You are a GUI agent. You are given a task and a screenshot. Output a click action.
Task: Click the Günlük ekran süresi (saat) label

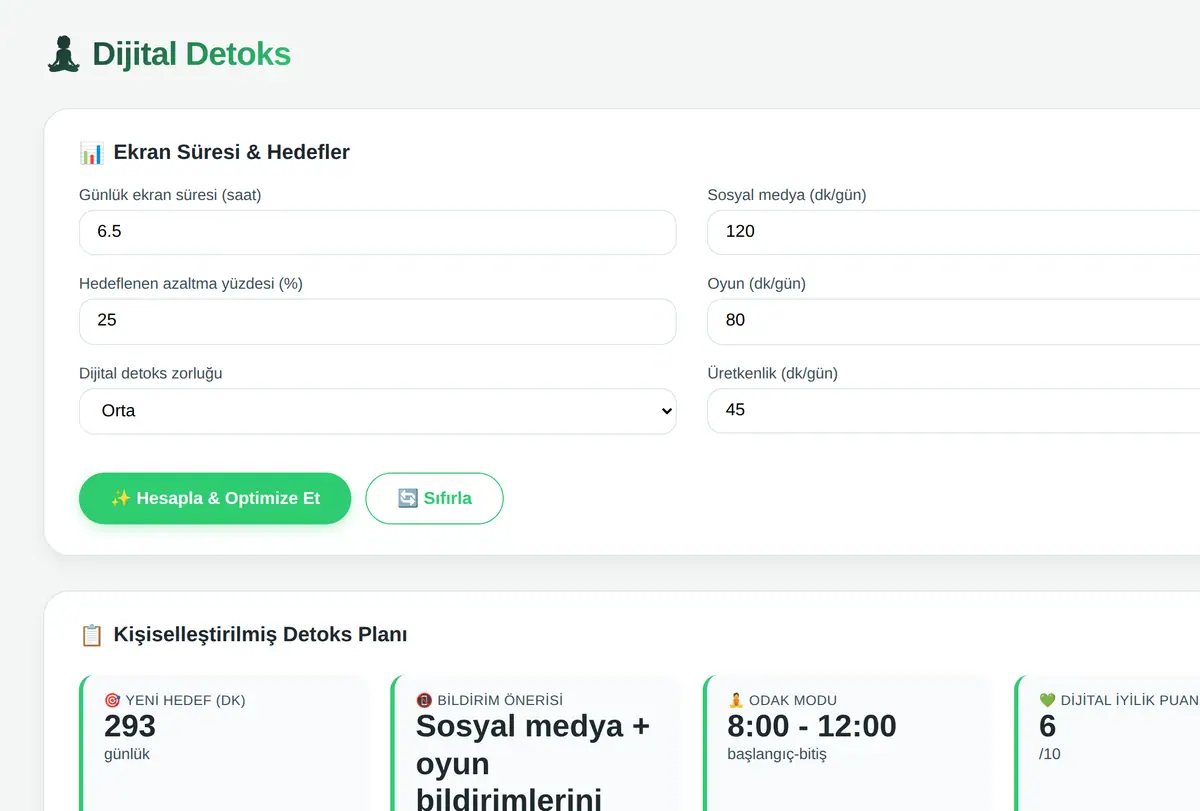(x=170, y=195)
